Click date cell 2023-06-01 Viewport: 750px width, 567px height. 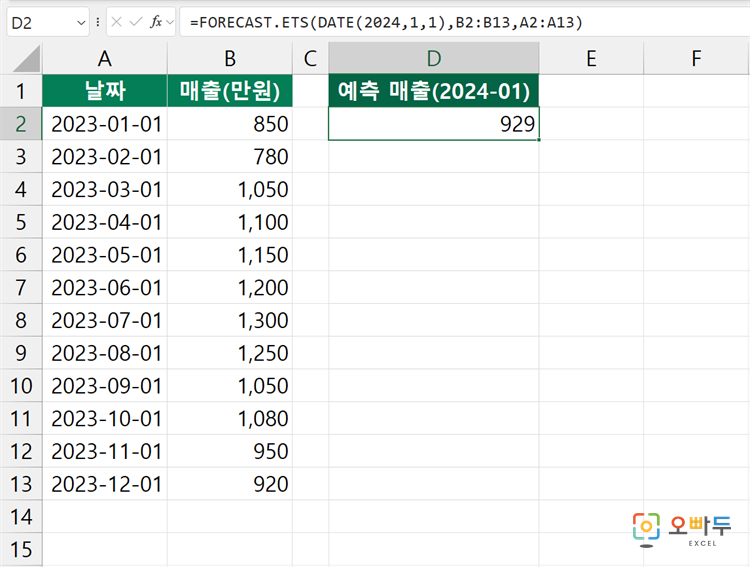coord(105,288)
